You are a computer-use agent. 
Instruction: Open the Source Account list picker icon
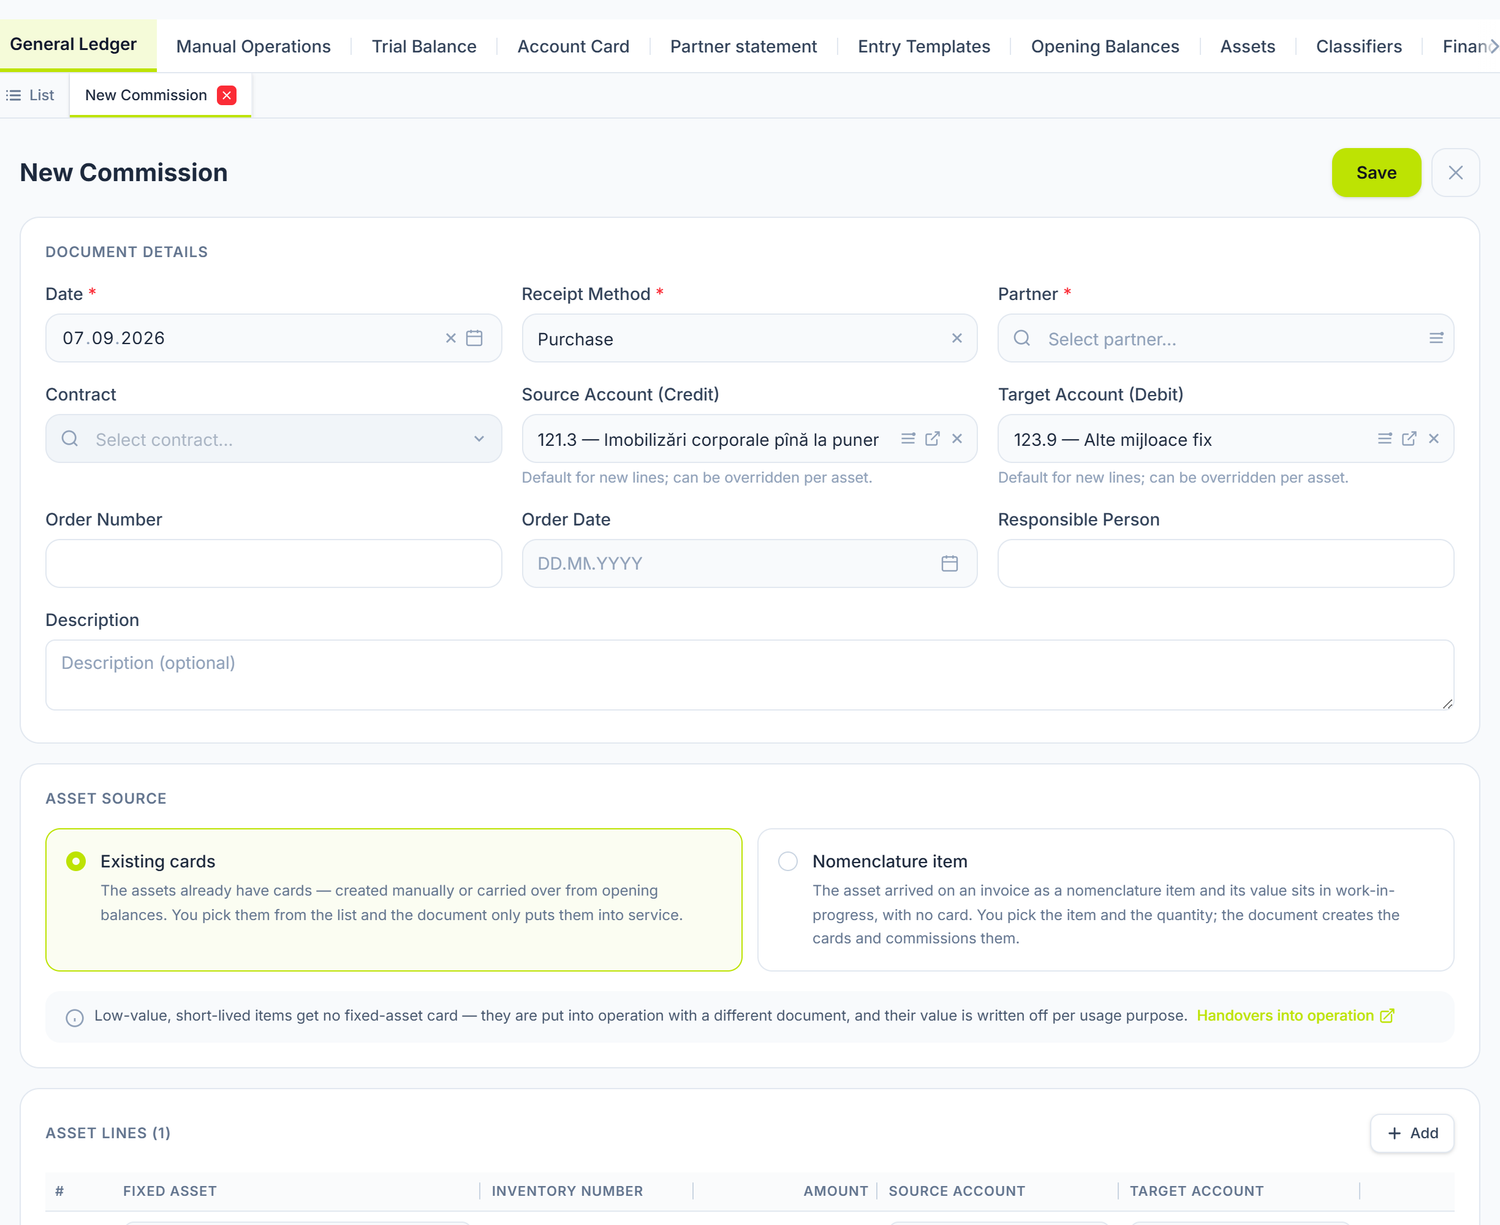click(908, 439)
